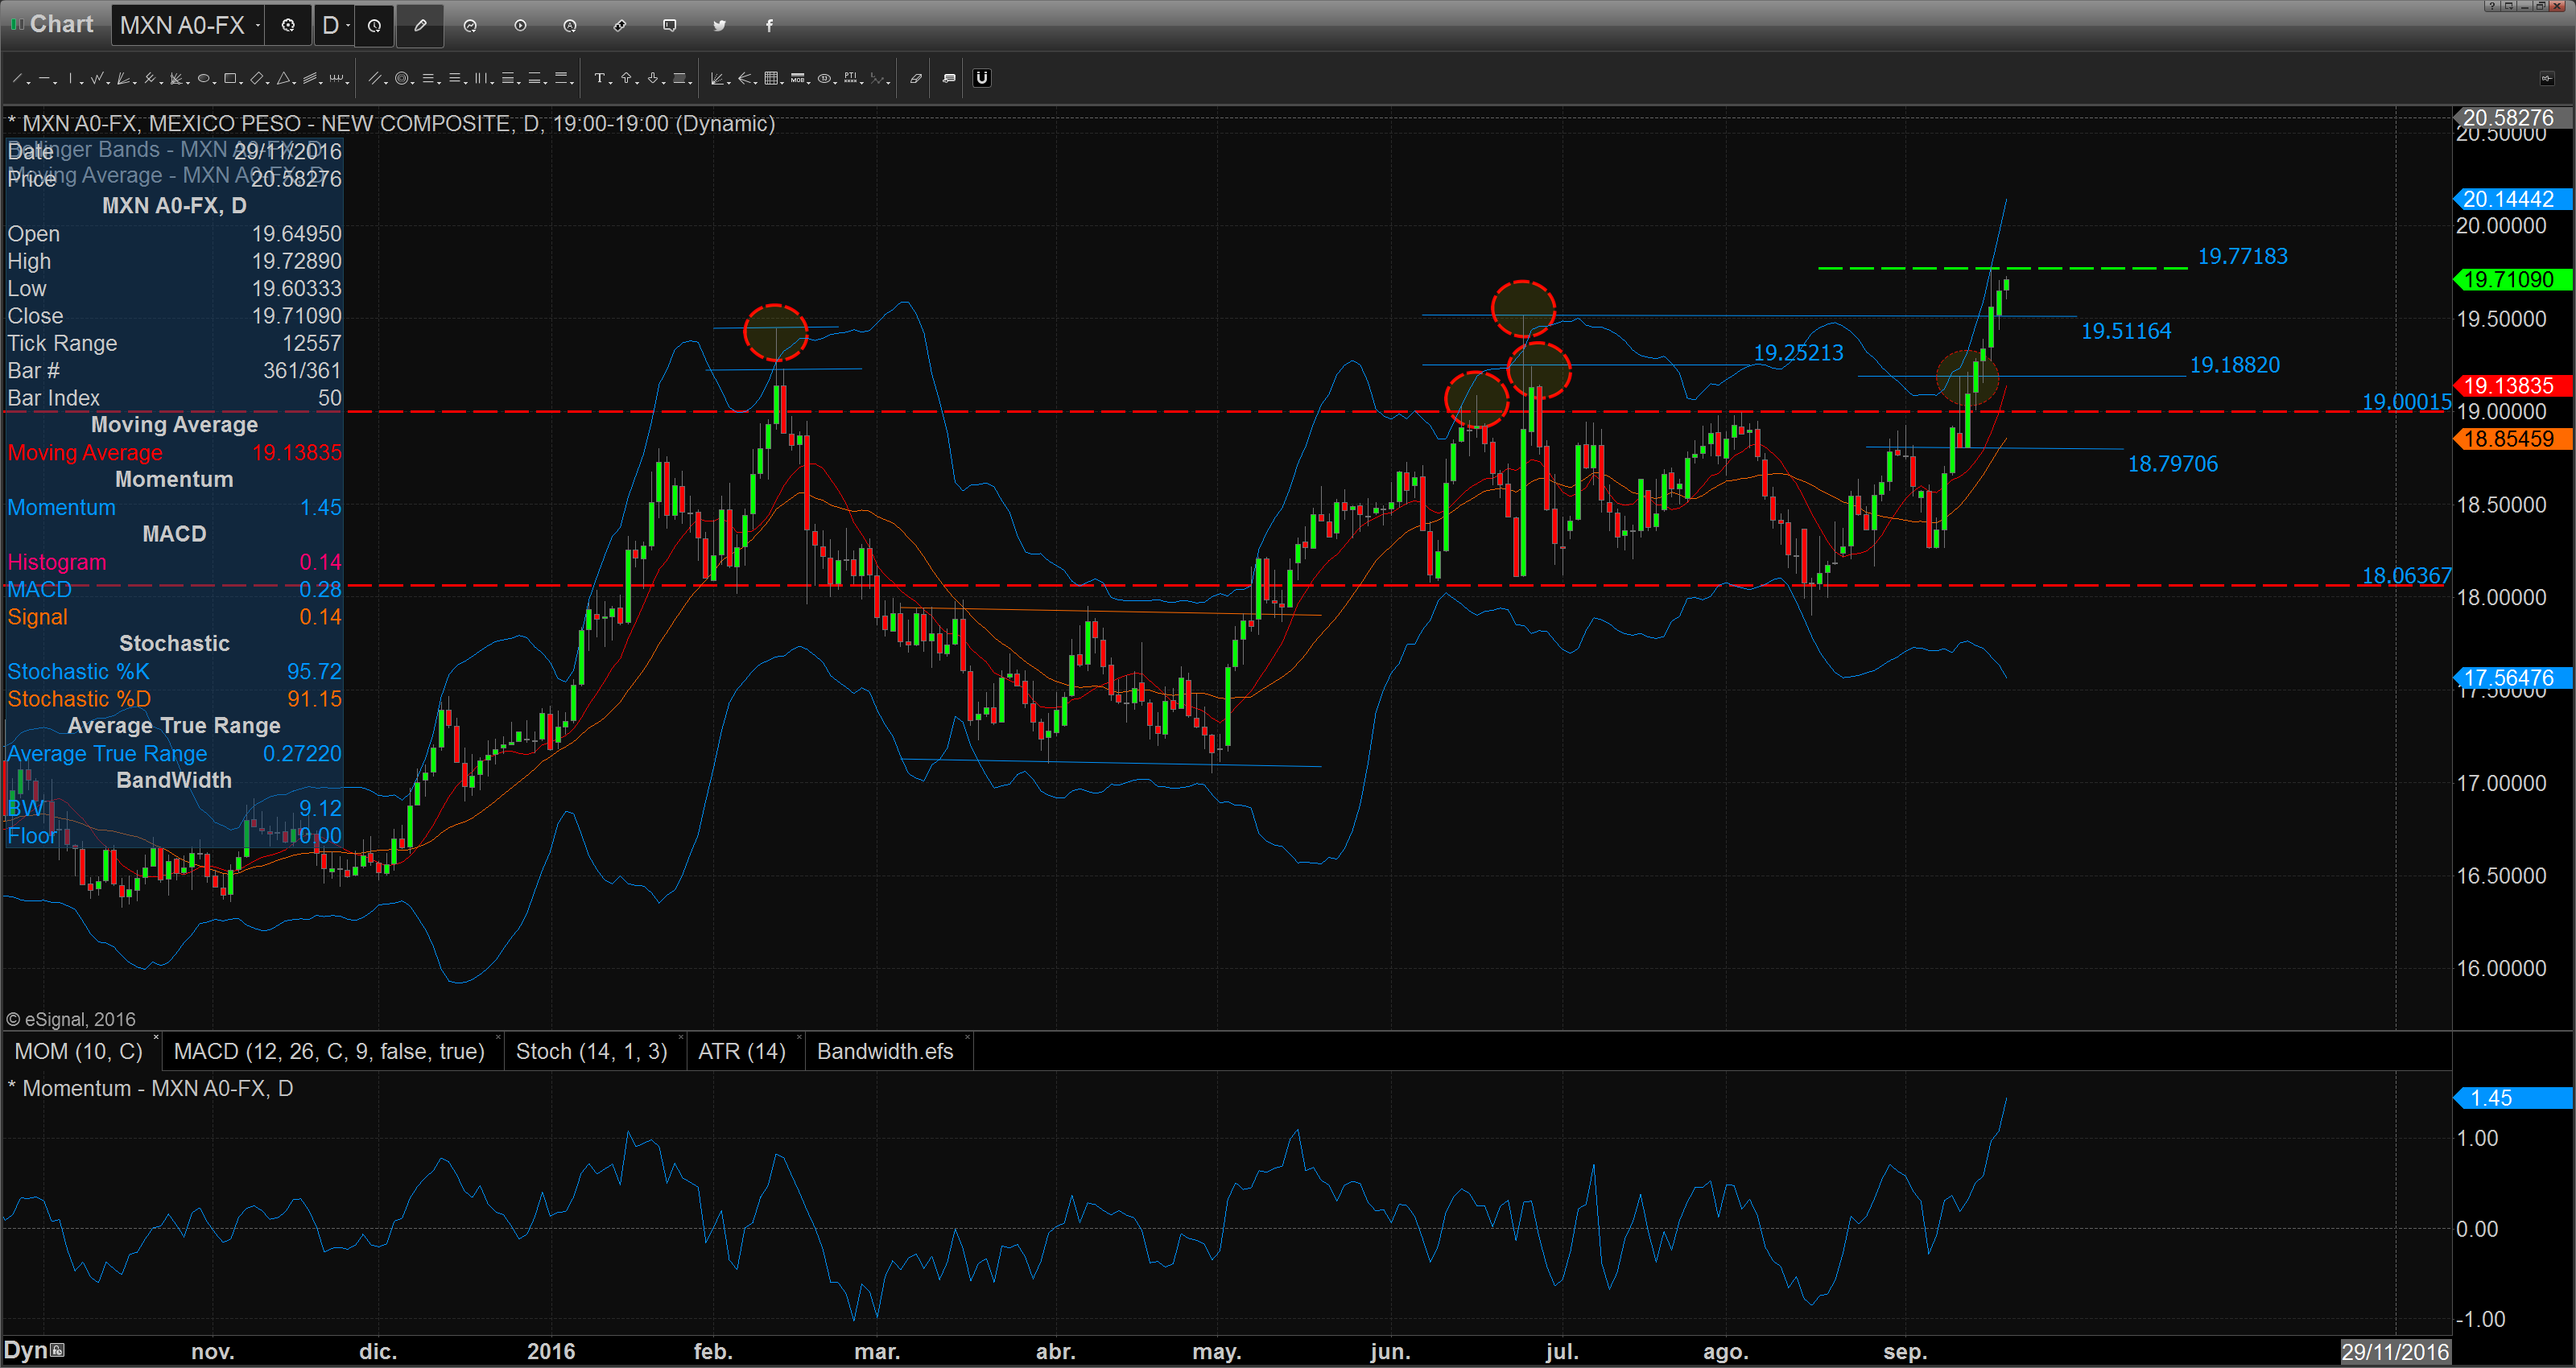
Task: Click the chart studies icon in top toolbar
Action: click(x=470, y=26)
